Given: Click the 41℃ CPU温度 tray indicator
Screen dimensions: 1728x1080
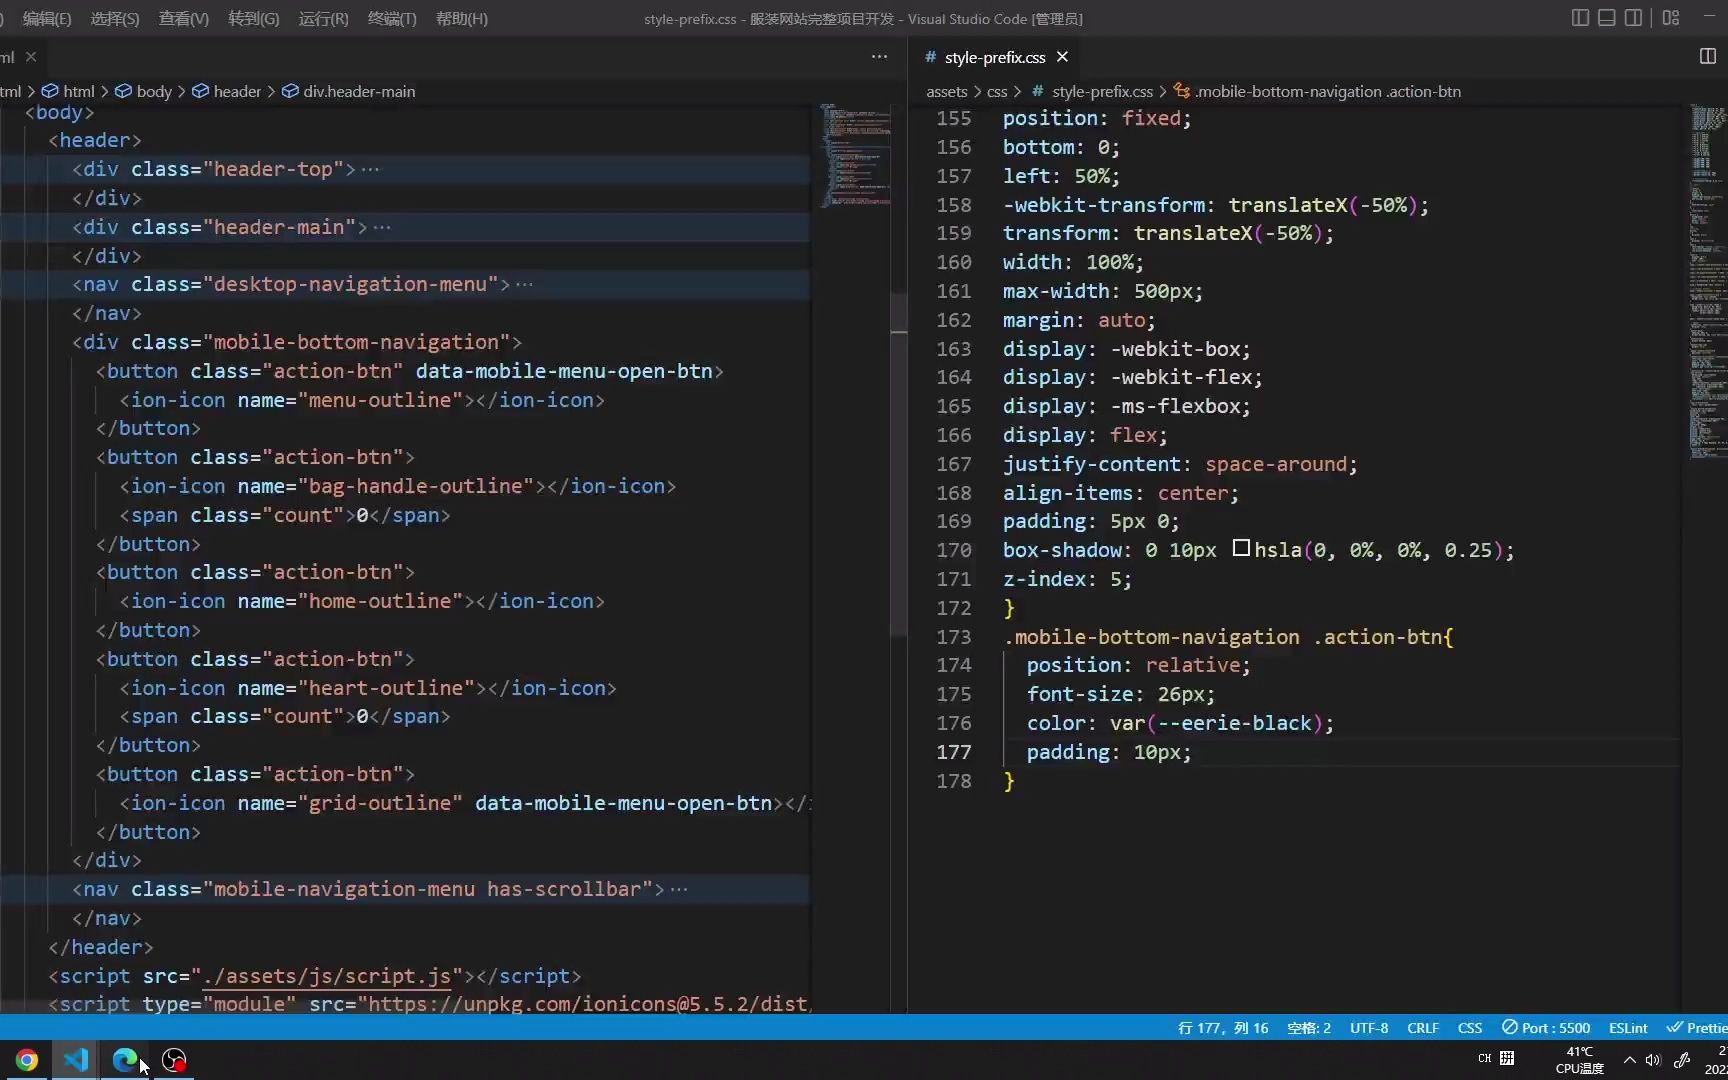Looking at the screenshot, I should [x=1580, y=1060].
